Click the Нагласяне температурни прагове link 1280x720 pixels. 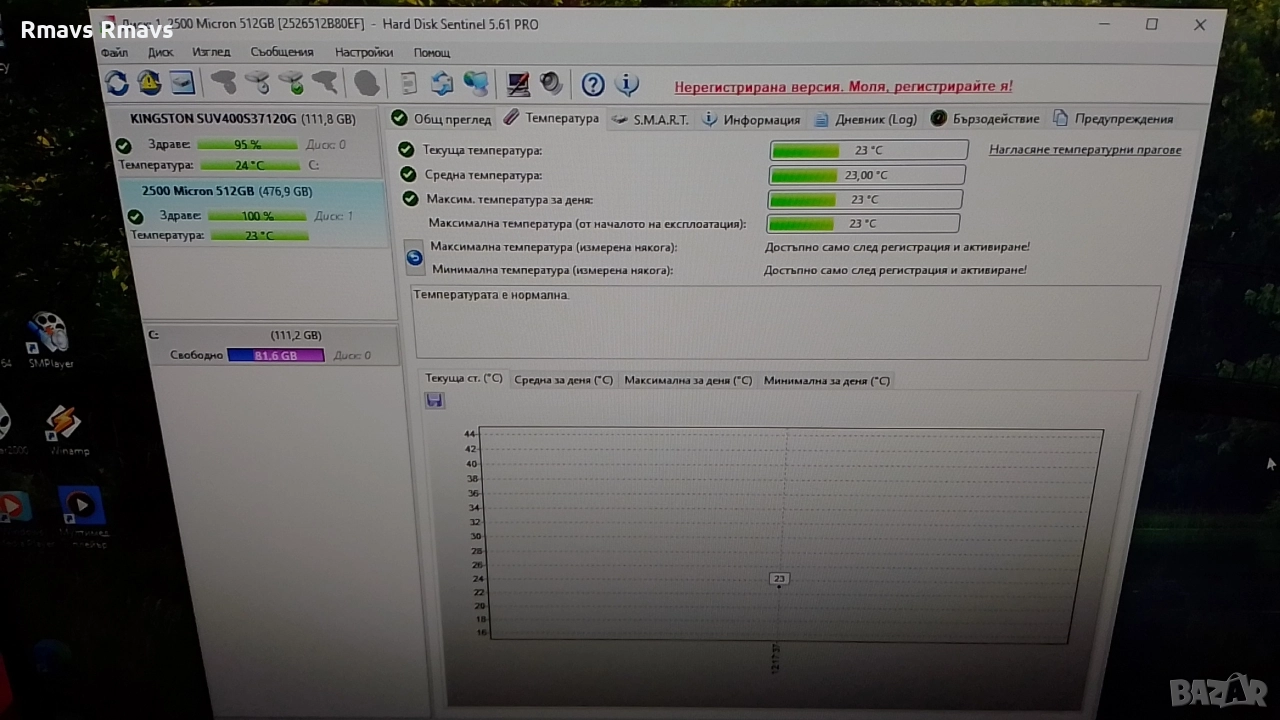(1085, 150)
